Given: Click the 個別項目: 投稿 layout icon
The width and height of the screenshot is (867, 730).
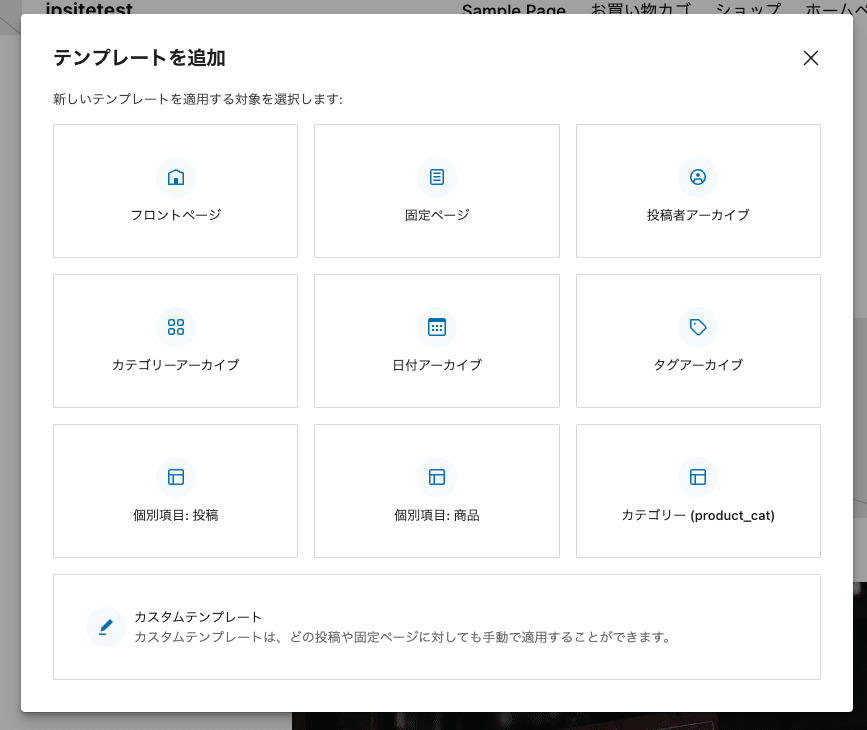Looking at the screenshot, I should [x=176, y=477].
